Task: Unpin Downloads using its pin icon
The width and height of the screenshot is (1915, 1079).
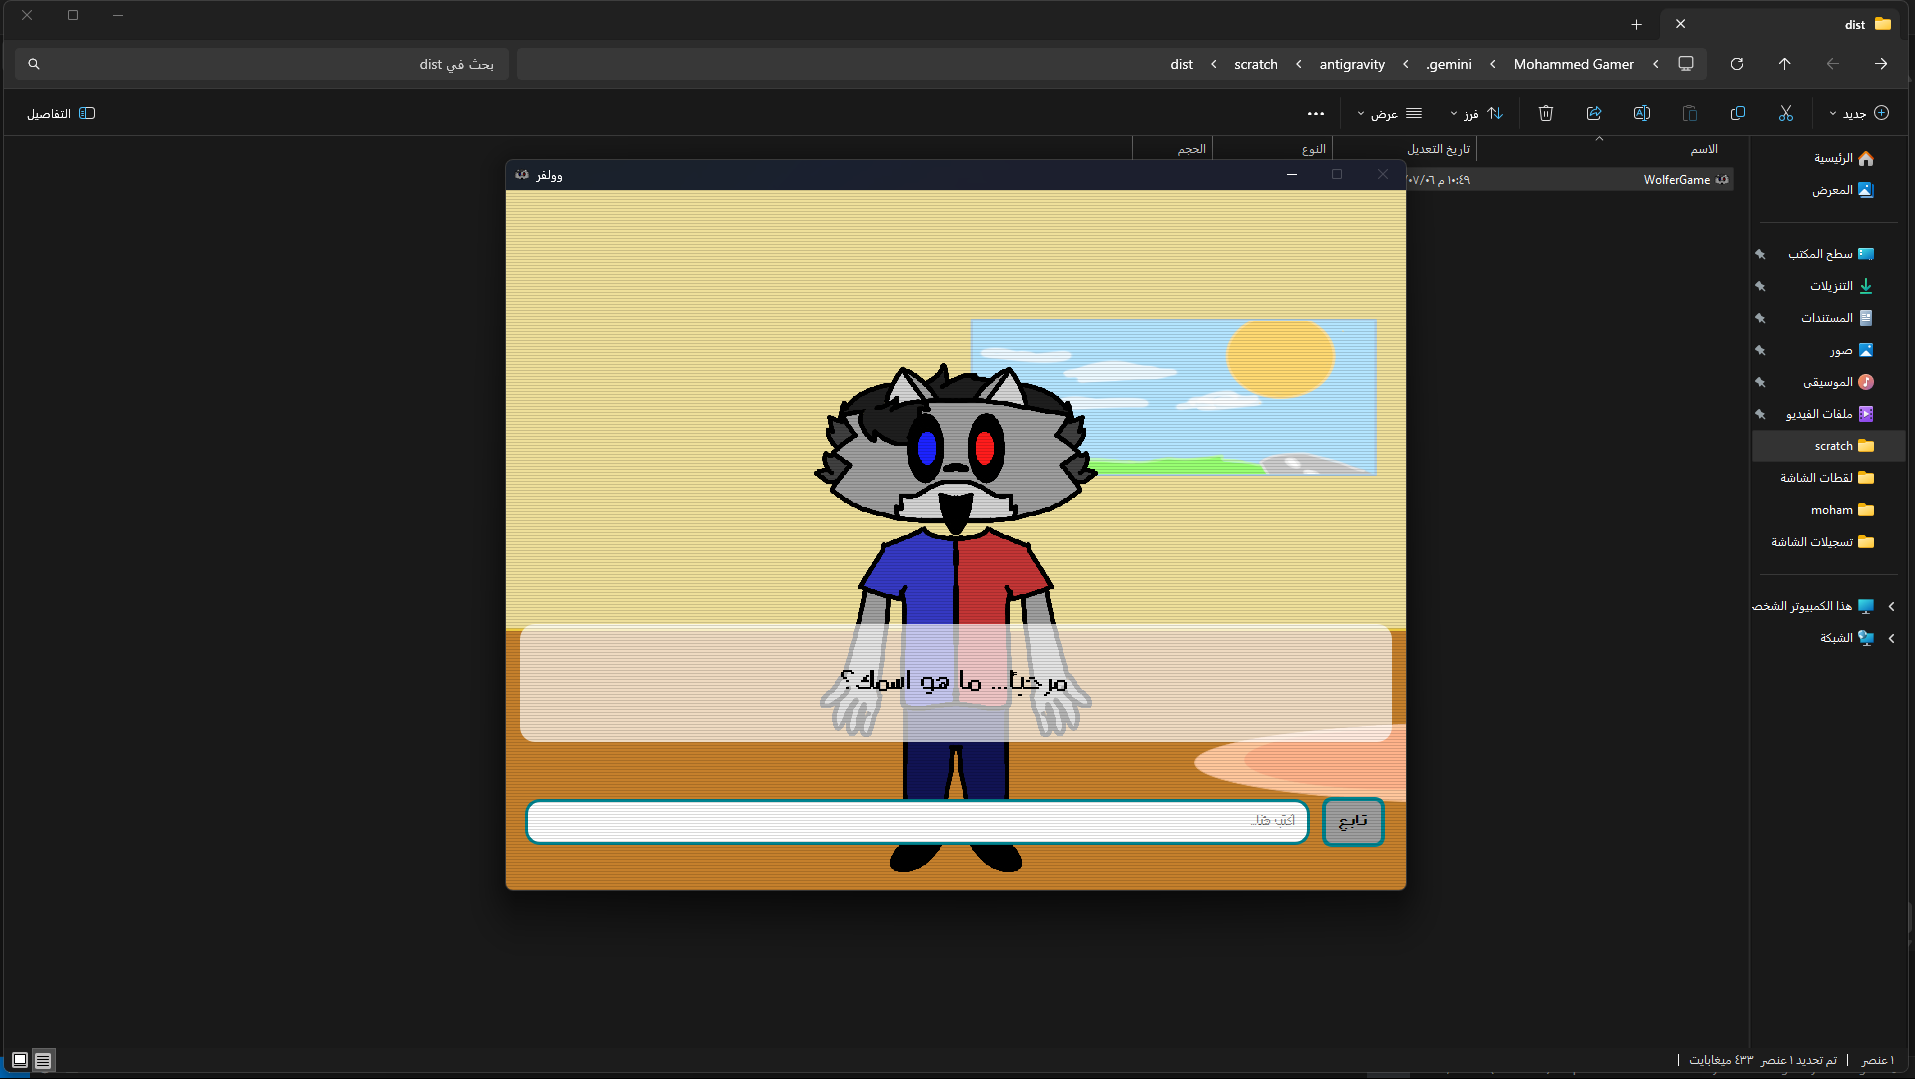Action: point(1760,286)
